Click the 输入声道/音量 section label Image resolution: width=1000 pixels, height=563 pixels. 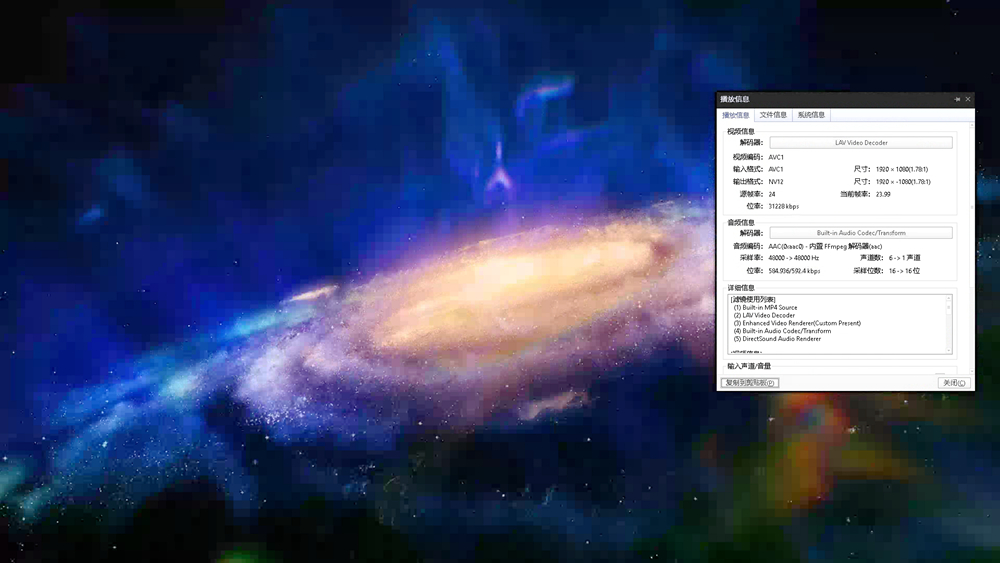pyautogui.click(x=749, y=366)
